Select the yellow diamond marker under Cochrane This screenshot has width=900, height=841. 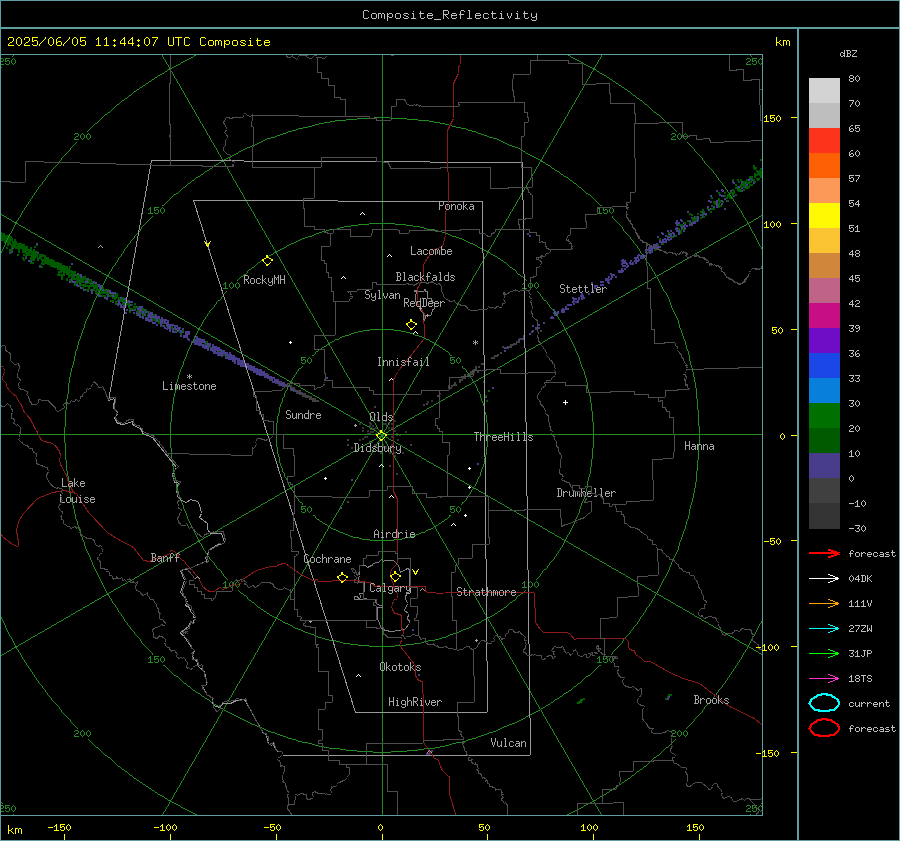342,577
